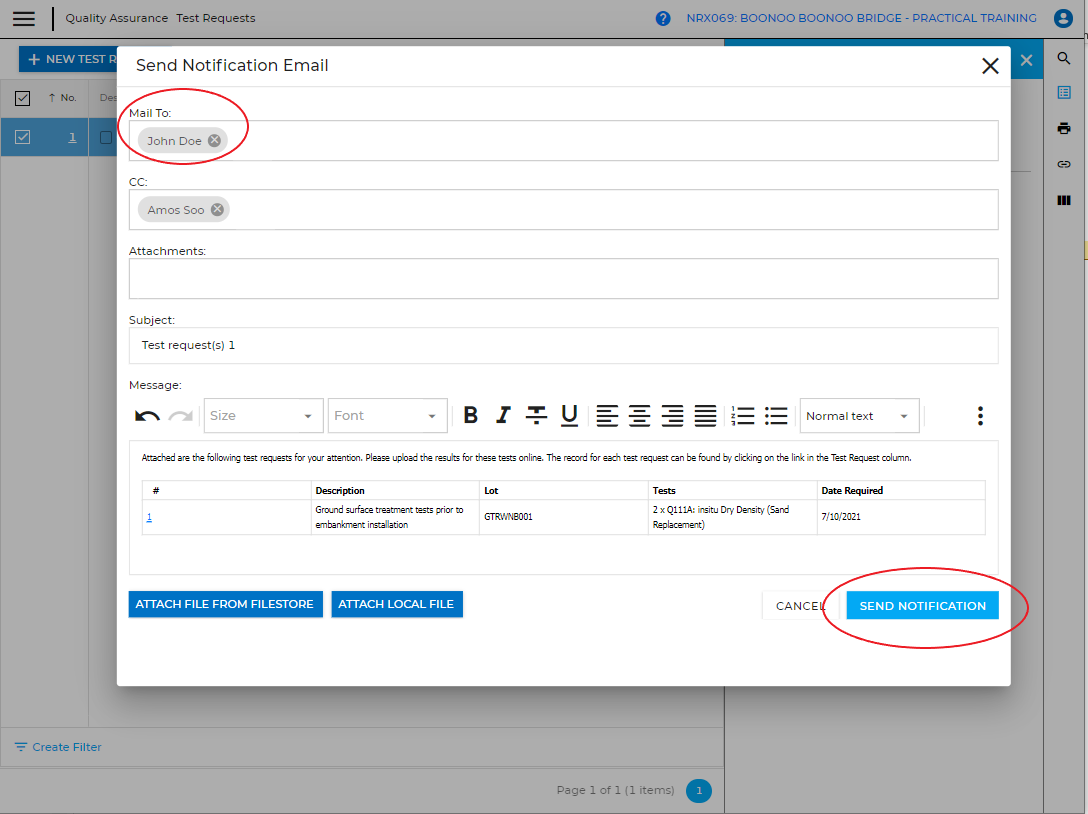This screenshot has width=1088, height=814.
Task: Remove John Doe from Mail To
Action: (x=214, y=141)
